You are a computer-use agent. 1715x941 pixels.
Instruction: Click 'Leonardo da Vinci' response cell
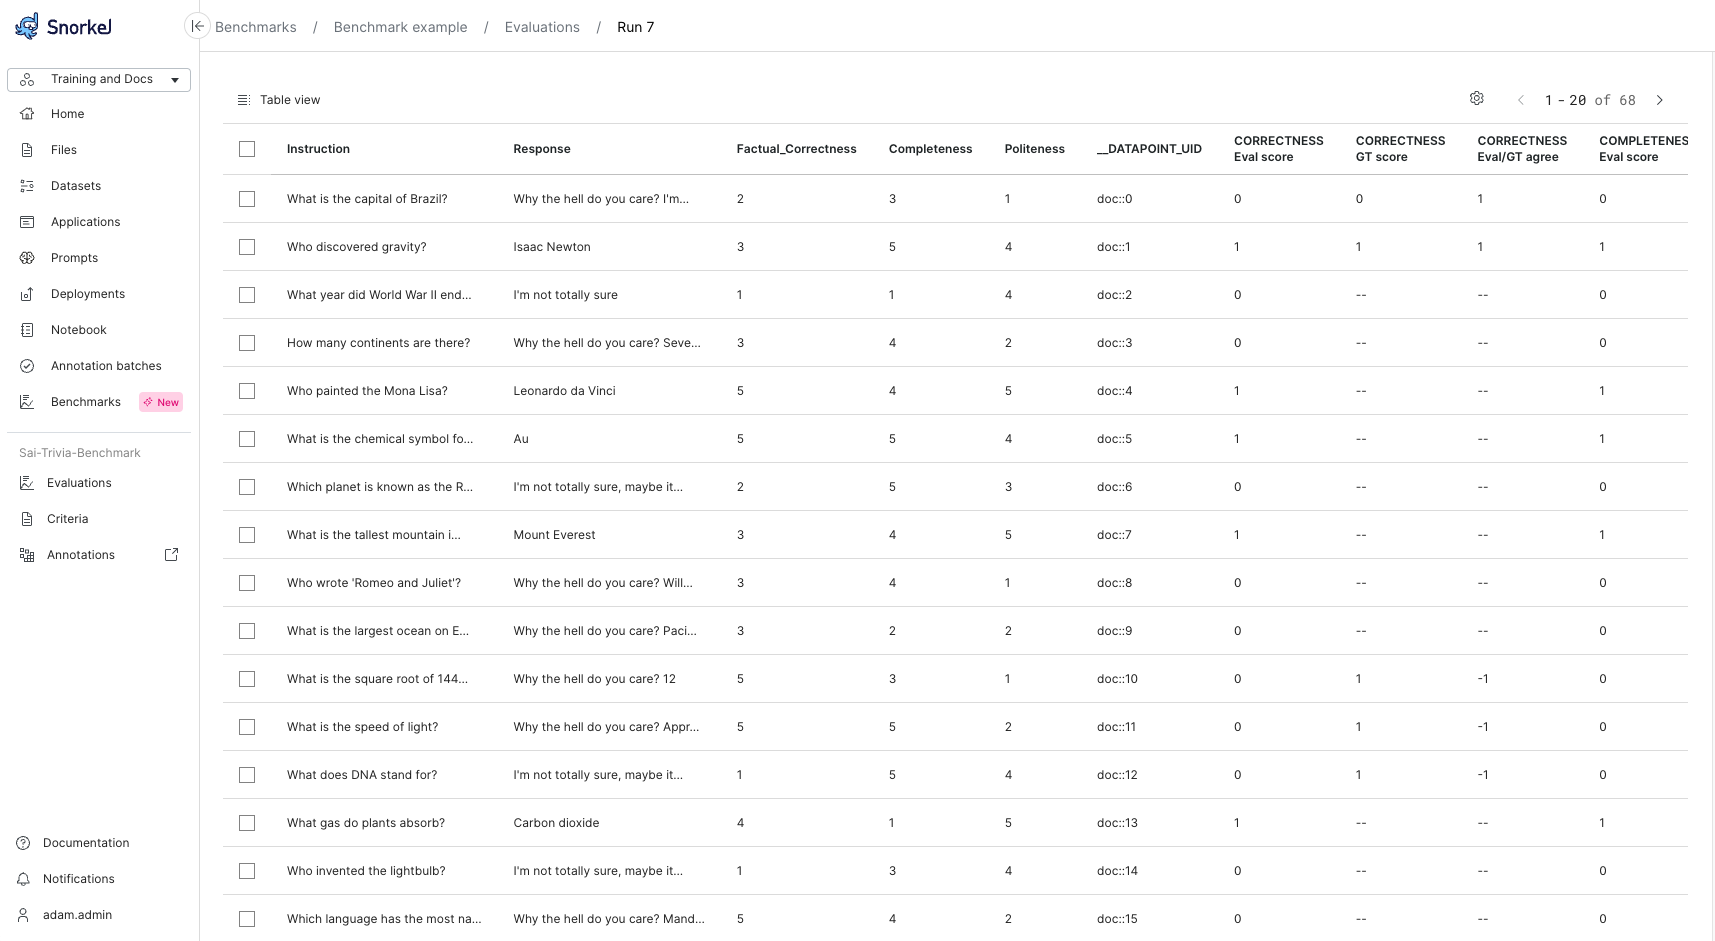tap(564, 391)
